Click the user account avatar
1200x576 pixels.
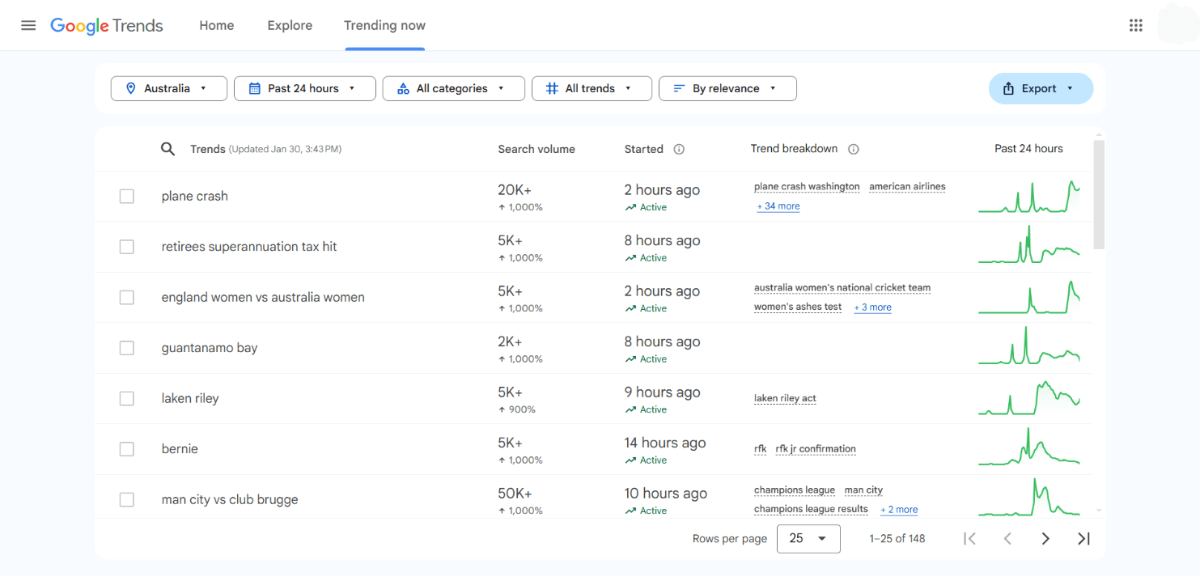(x=1177, y=25)
